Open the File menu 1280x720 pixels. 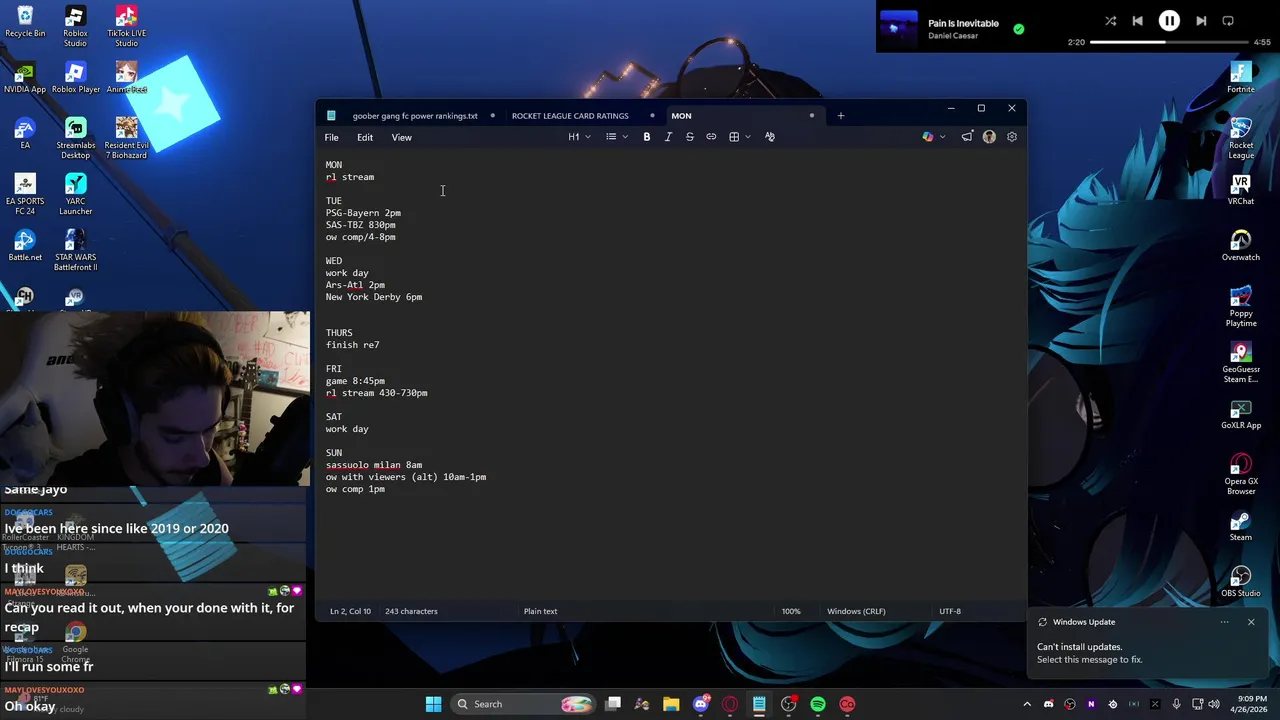click(331, 137)
